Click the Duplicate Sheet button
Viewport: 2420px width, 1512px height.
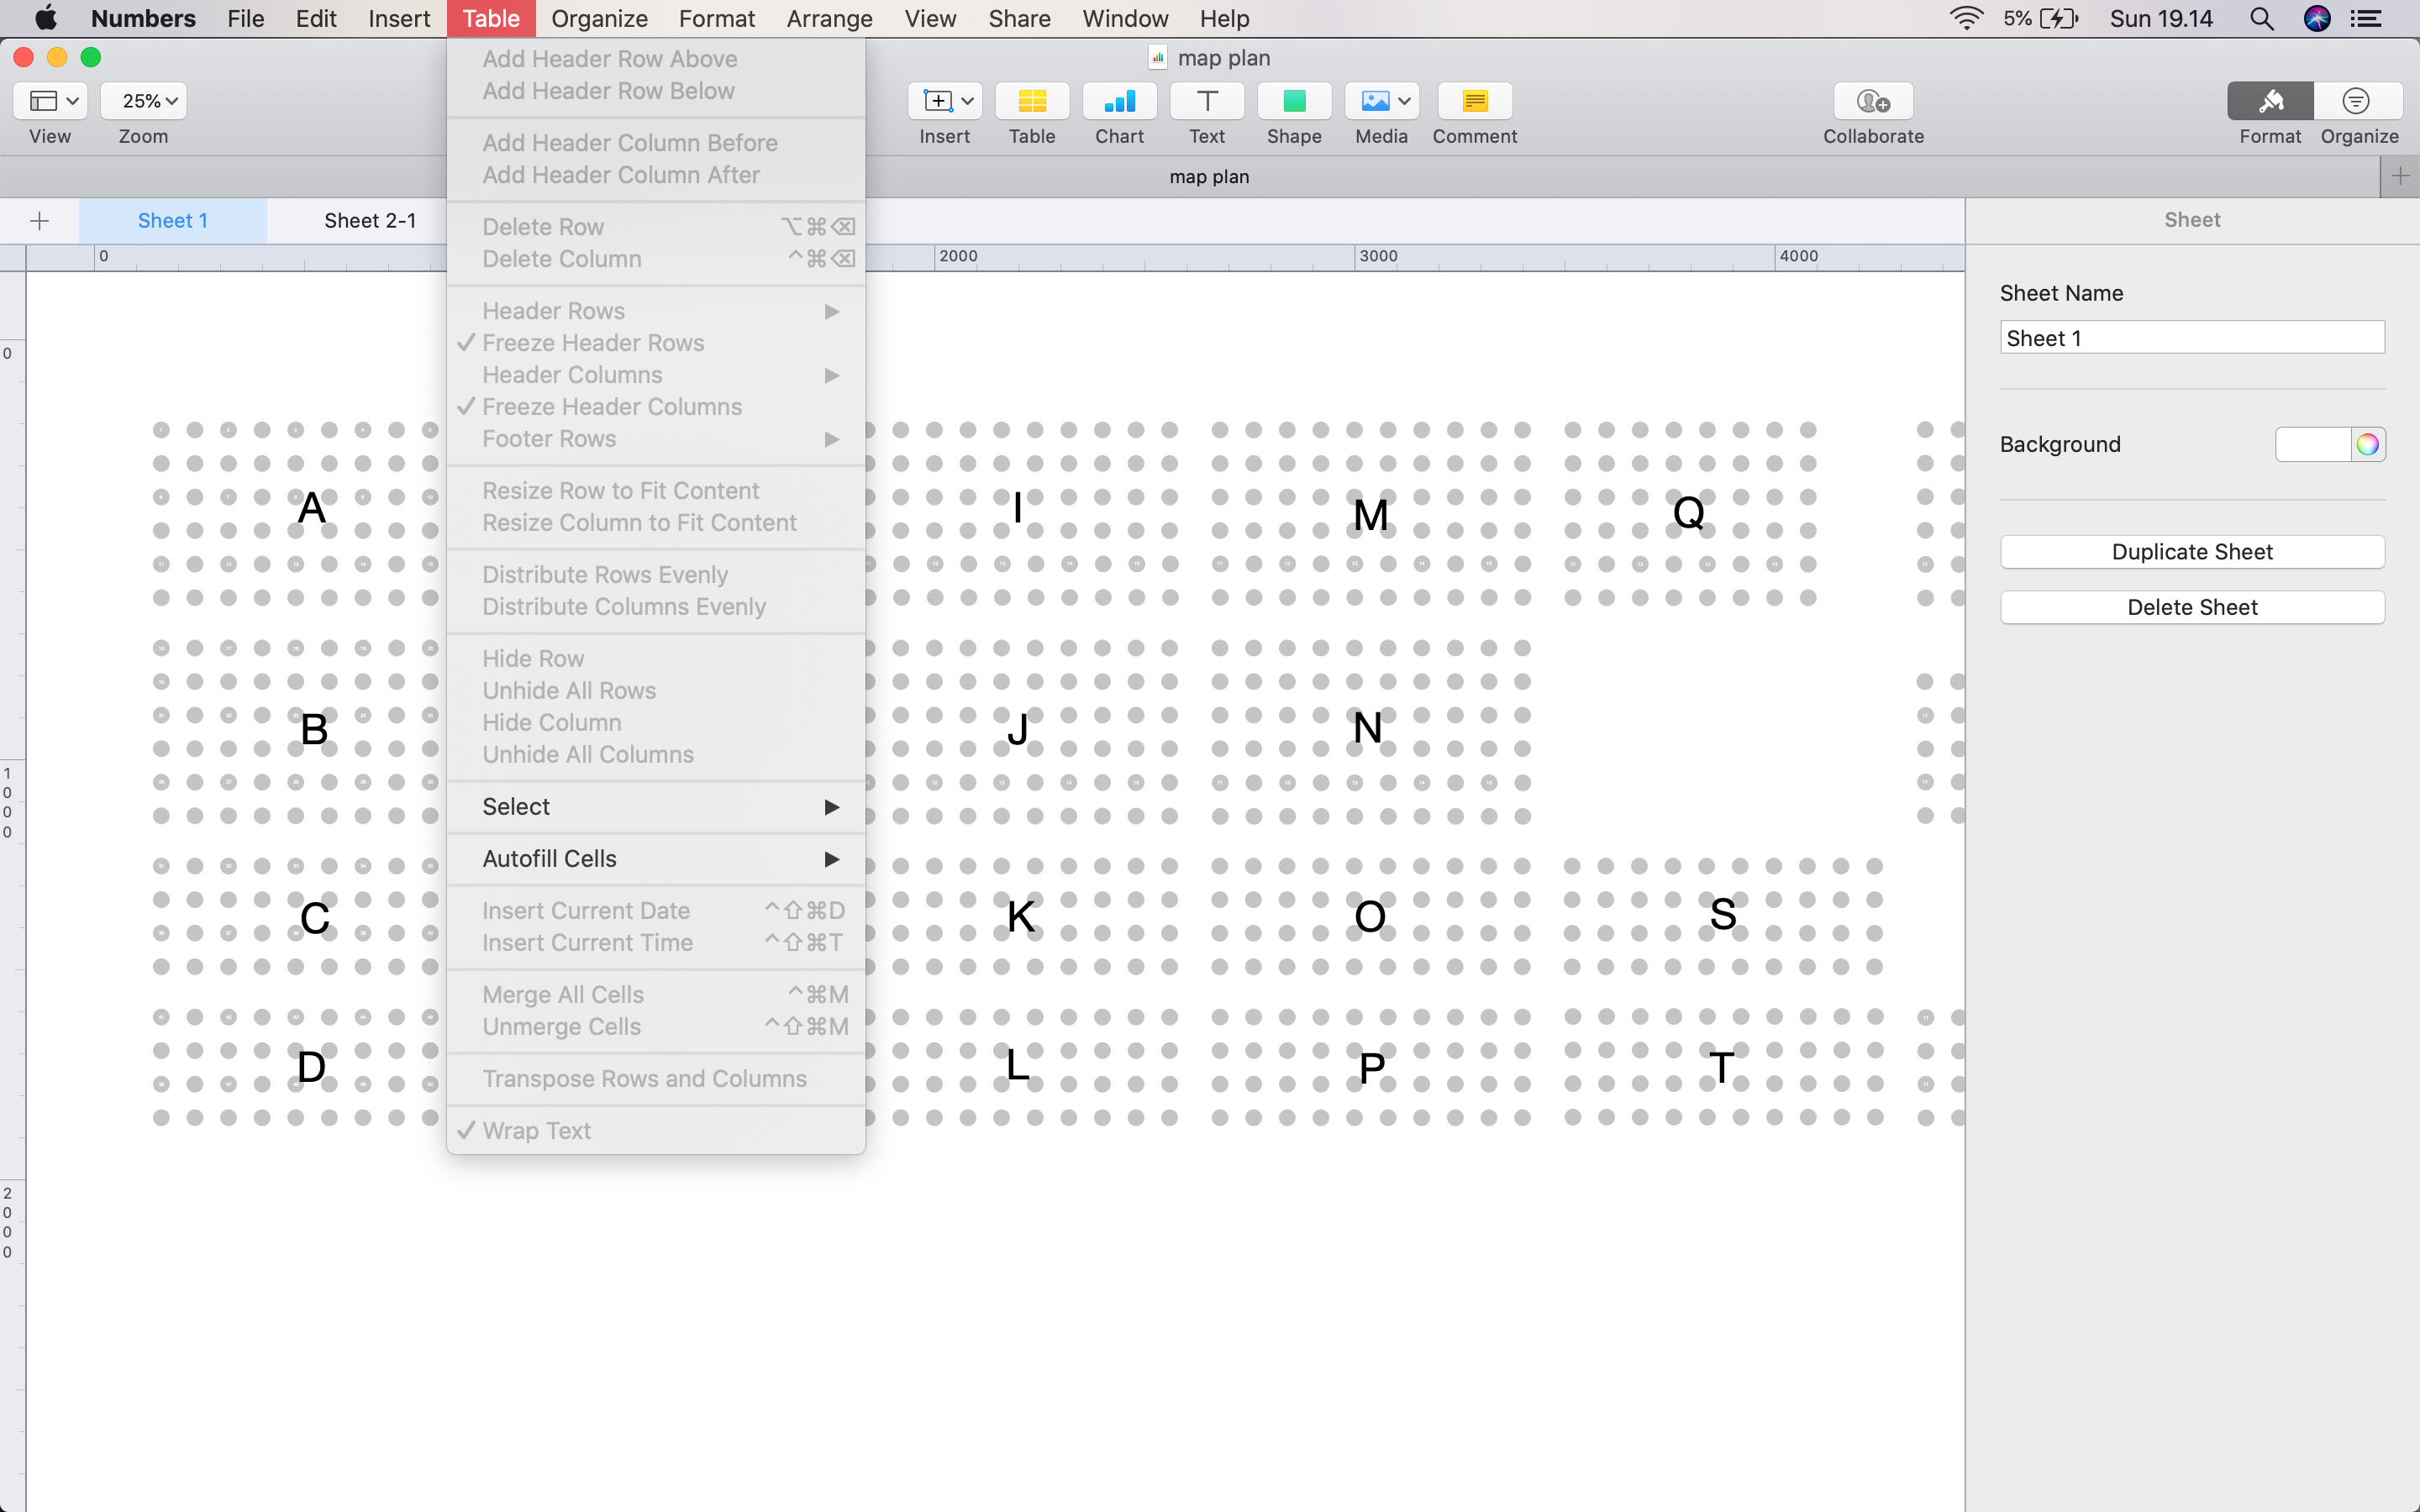coord(2191,552)
